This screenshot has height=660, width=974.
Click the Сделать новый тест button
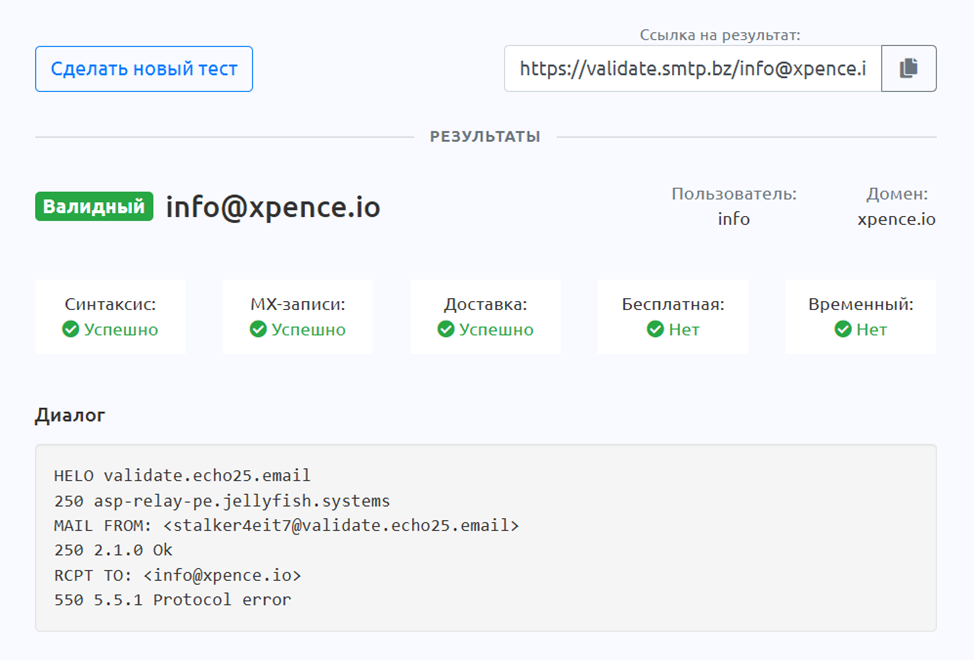pyautogui.click(x=144, y=69)
